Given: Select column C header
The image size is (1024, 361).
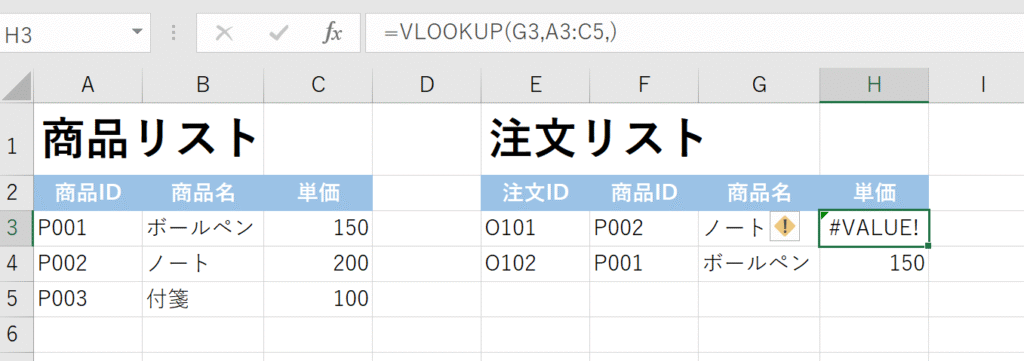Looking at the screenshot, I should (x=318, y=86).
